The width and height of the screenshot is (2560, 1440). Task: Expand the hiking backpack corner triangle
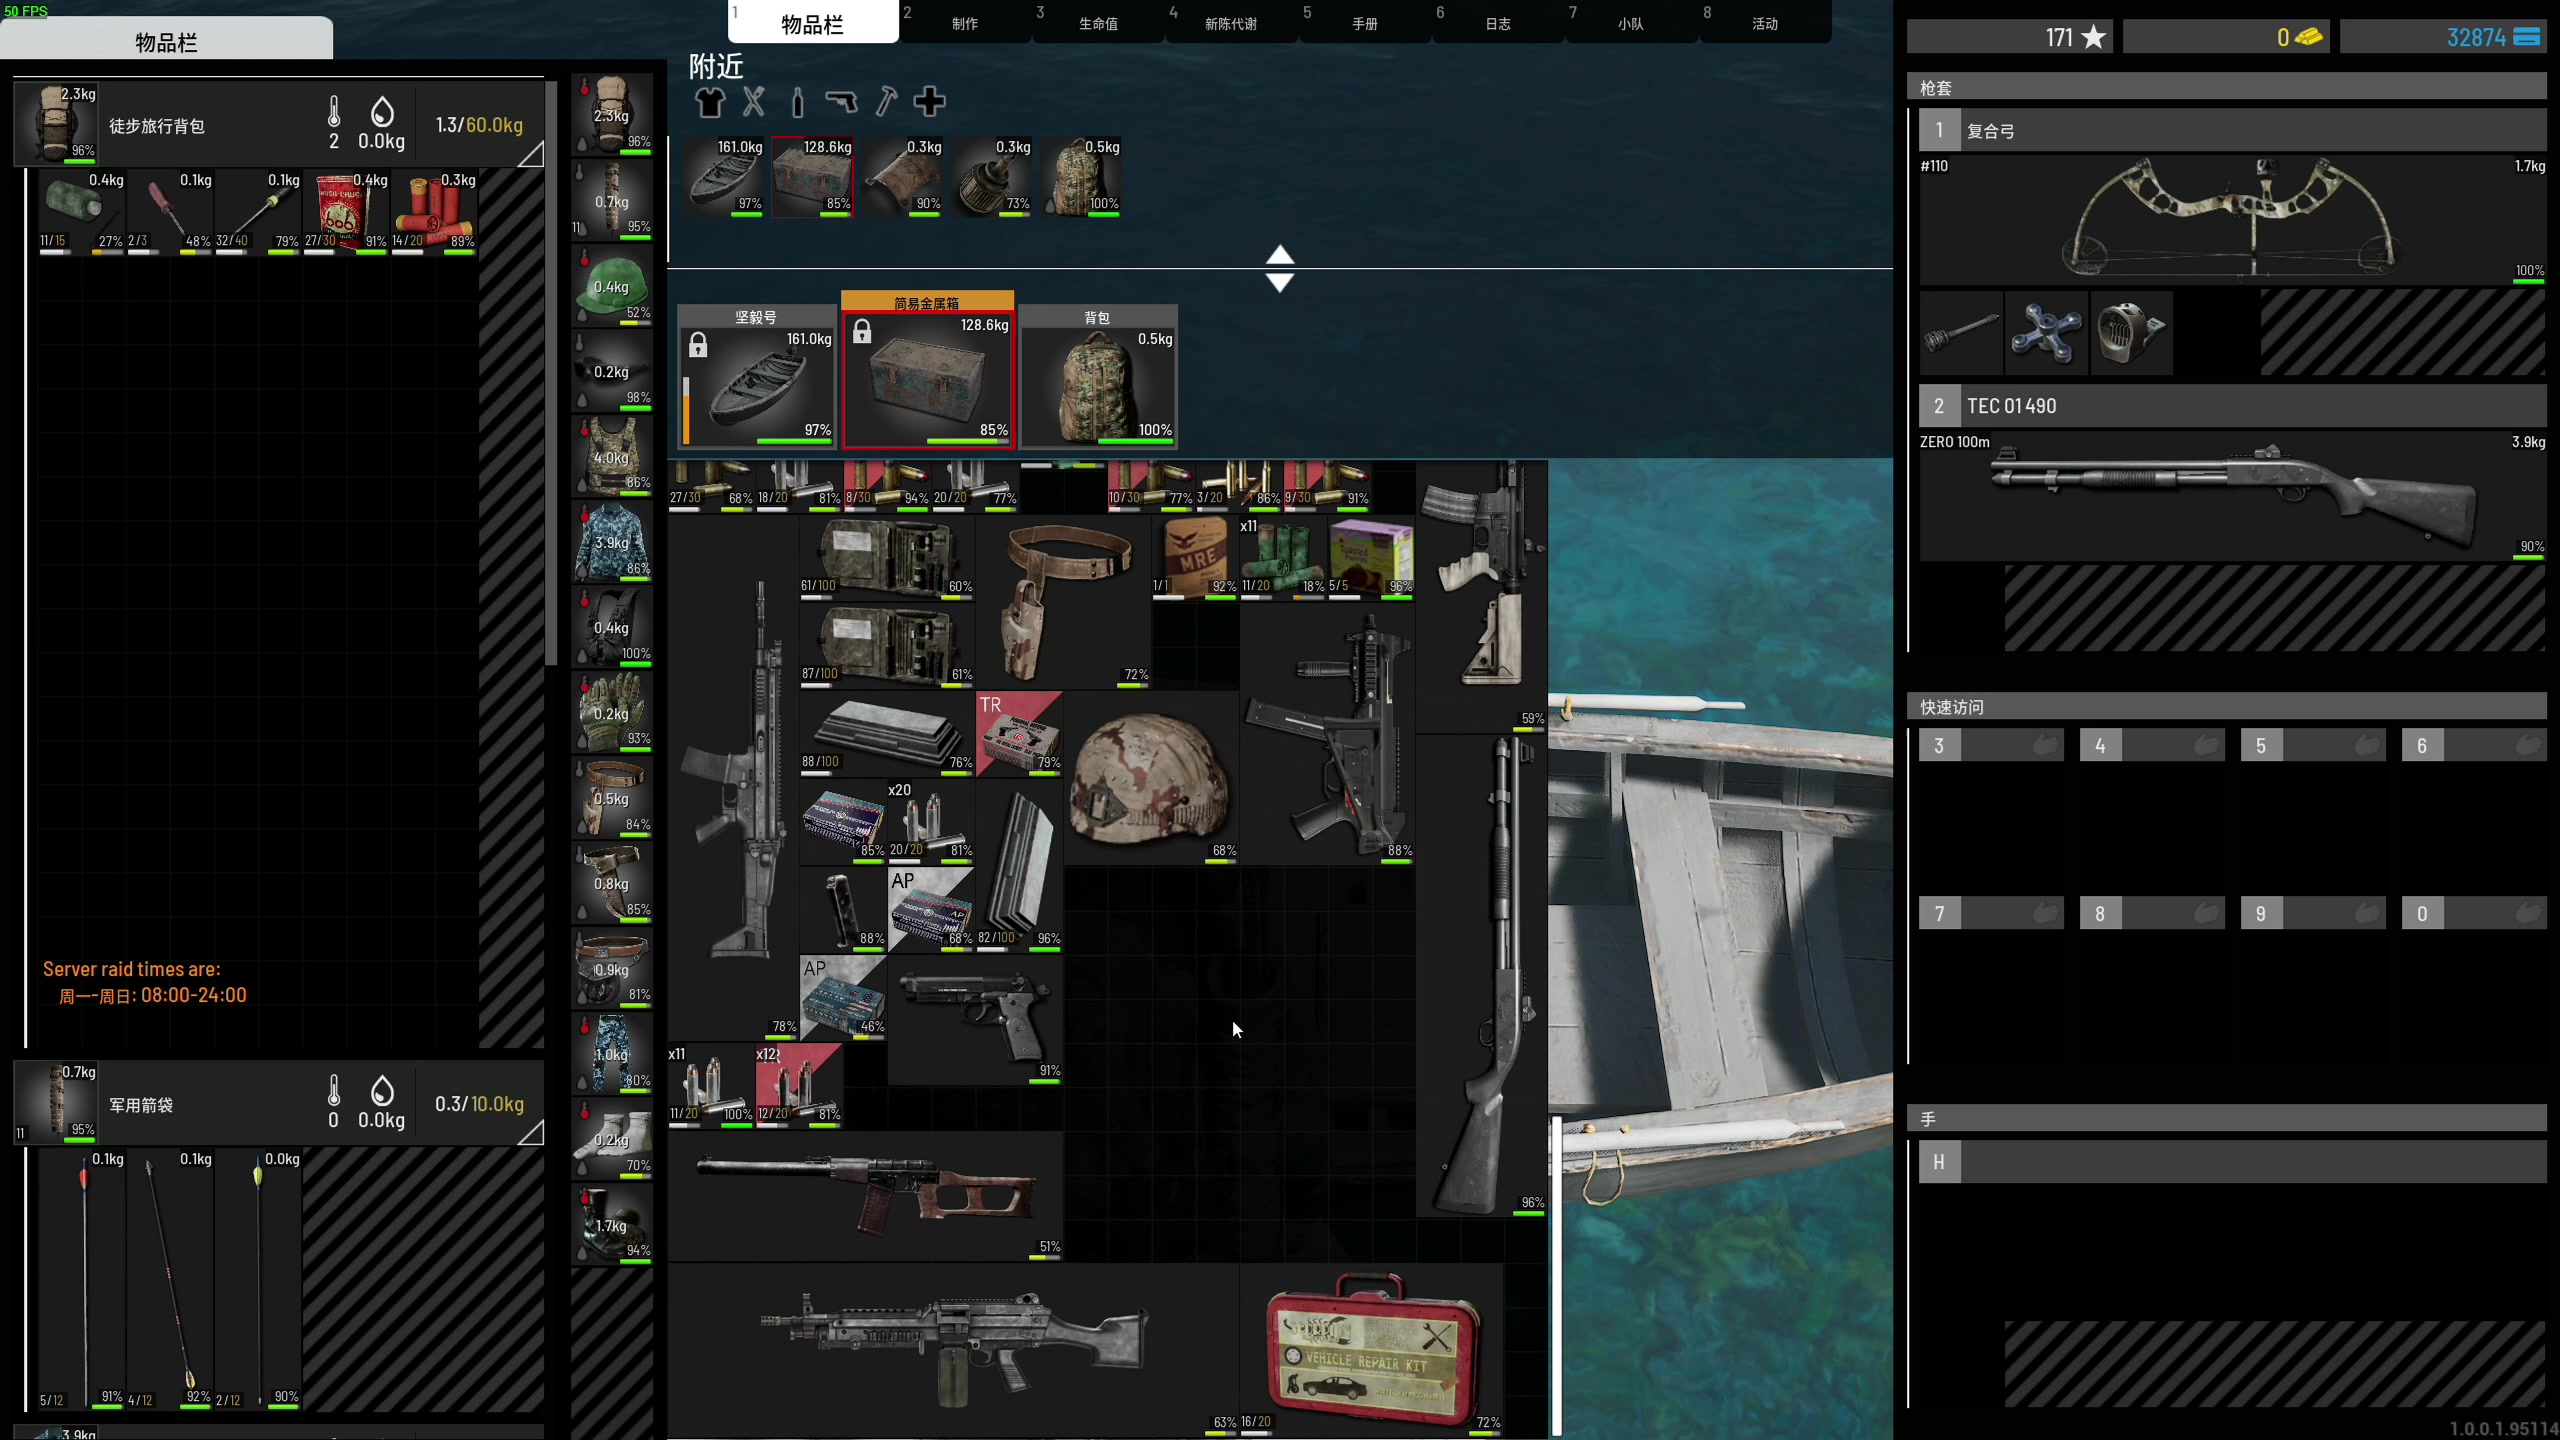coord(532,154)
